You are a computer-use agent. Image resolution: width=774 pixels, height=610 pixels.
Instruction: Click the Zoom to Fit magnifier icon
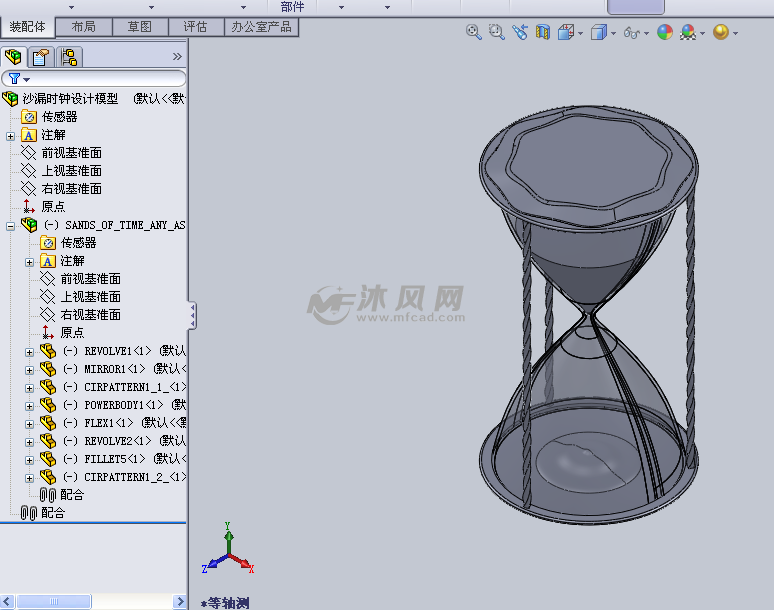pos(474,32)
